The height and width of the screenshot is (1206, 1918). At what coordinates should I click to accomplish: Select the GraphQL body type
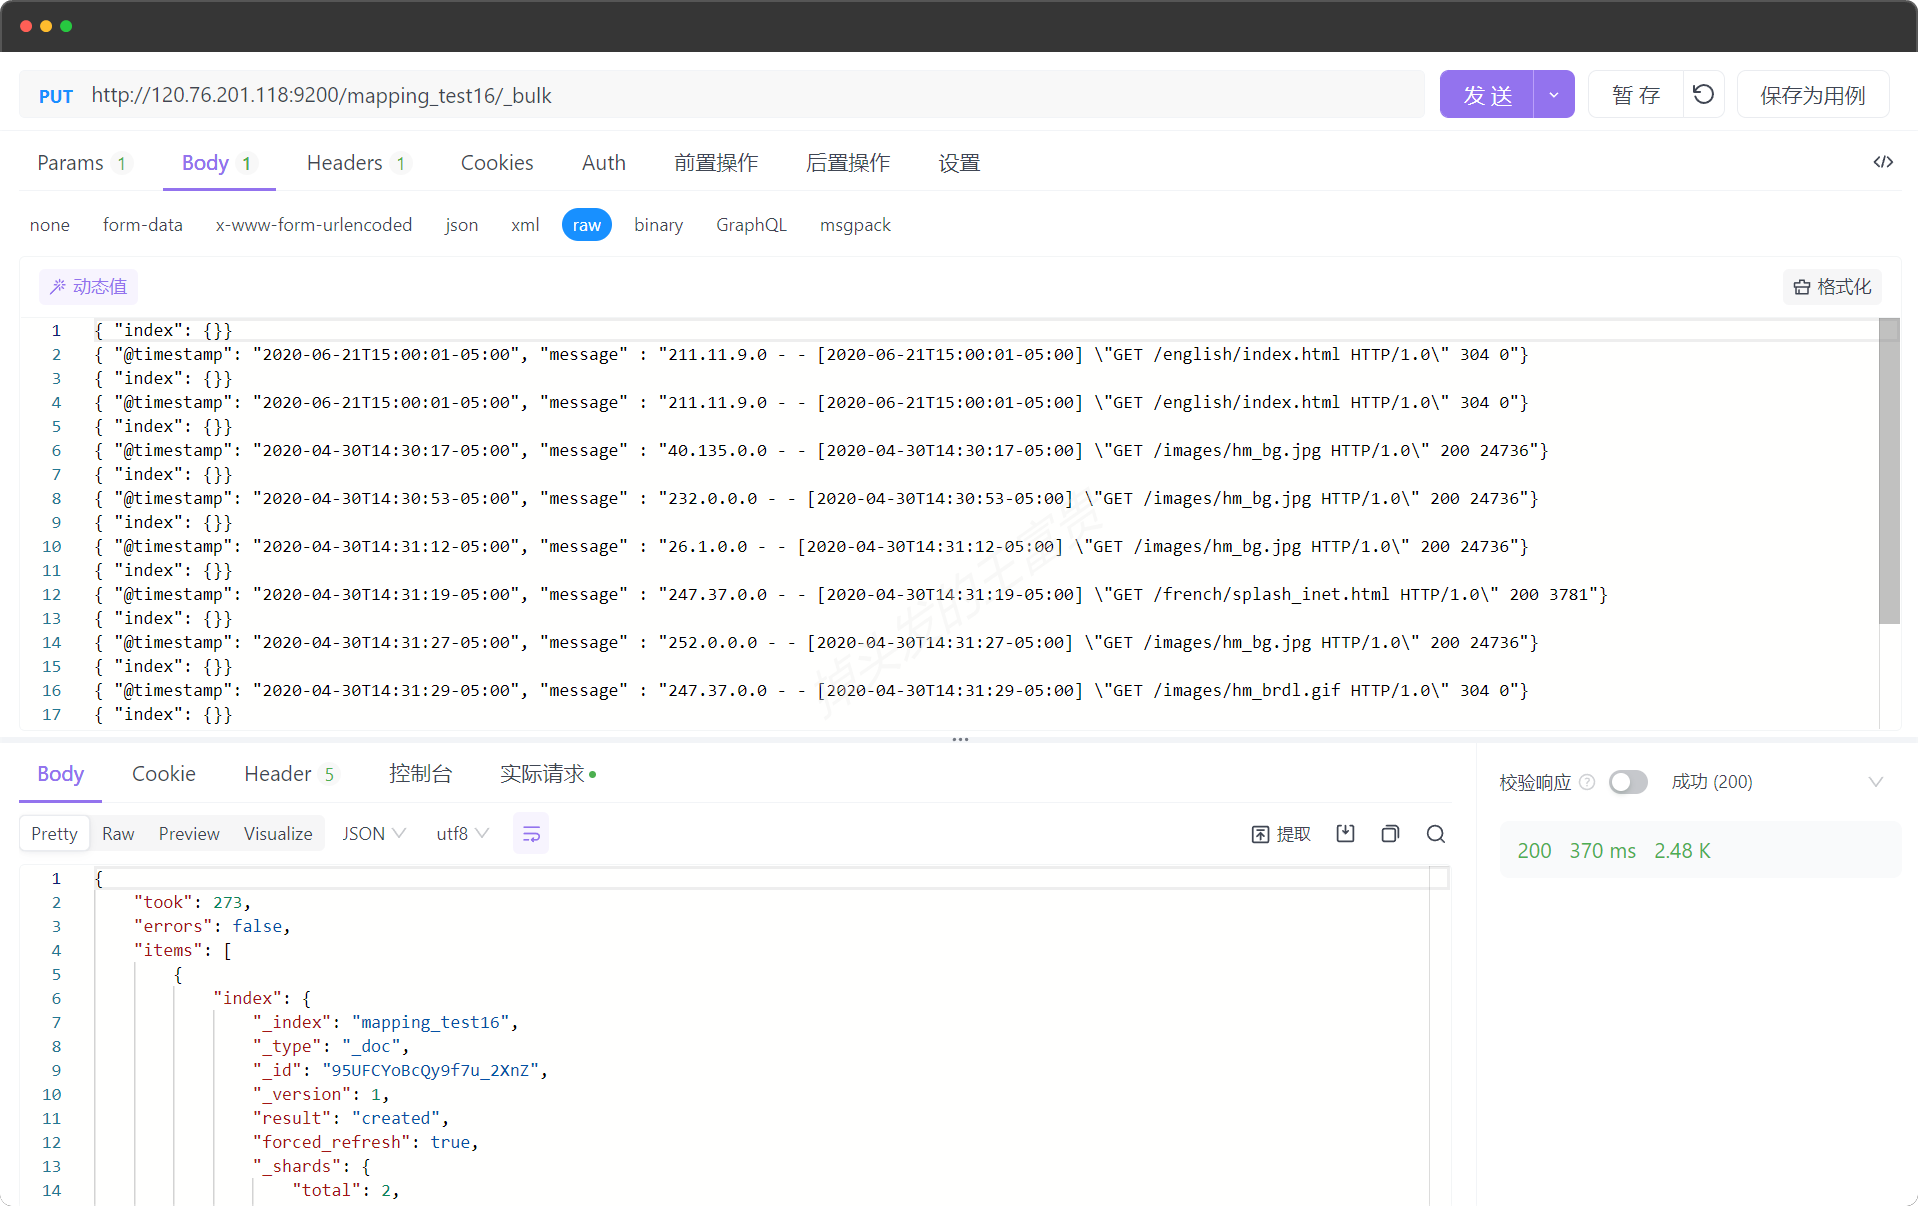click(752, 225)
